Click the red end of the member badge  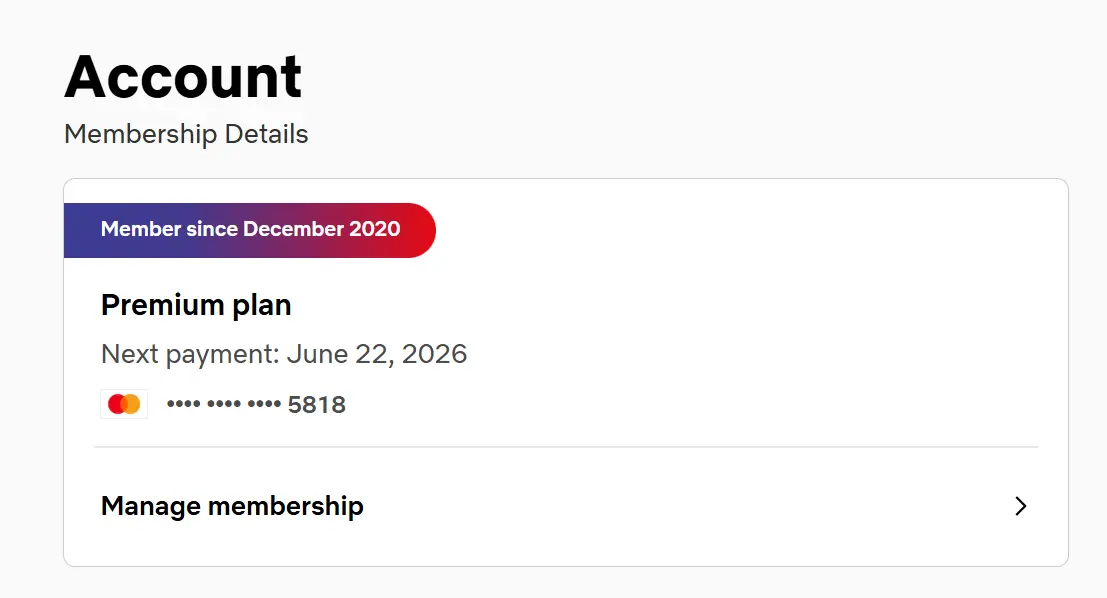click(417, 230)
